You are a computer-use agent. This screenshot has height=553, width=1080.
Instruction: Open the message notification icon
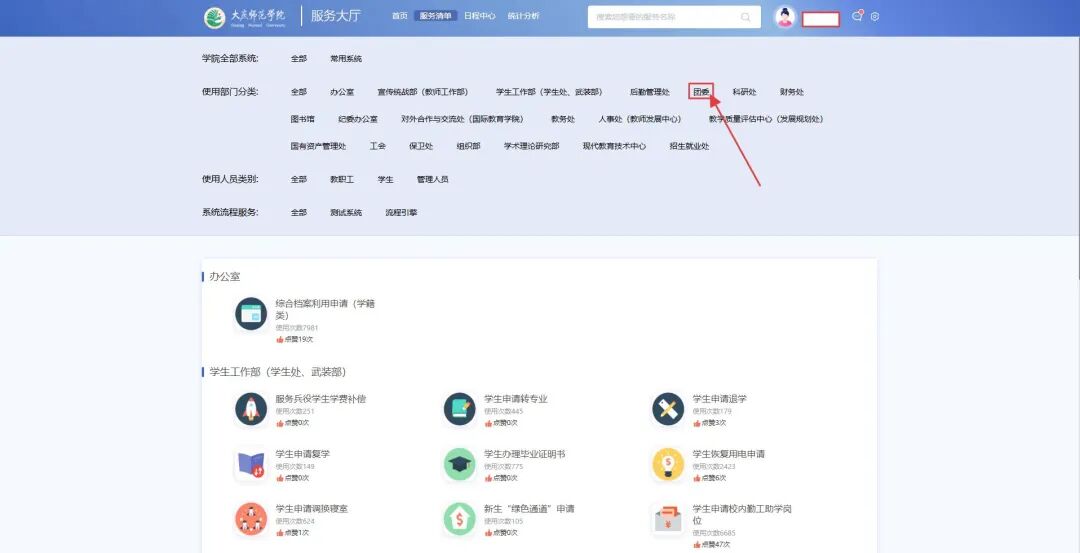(857, 16)
